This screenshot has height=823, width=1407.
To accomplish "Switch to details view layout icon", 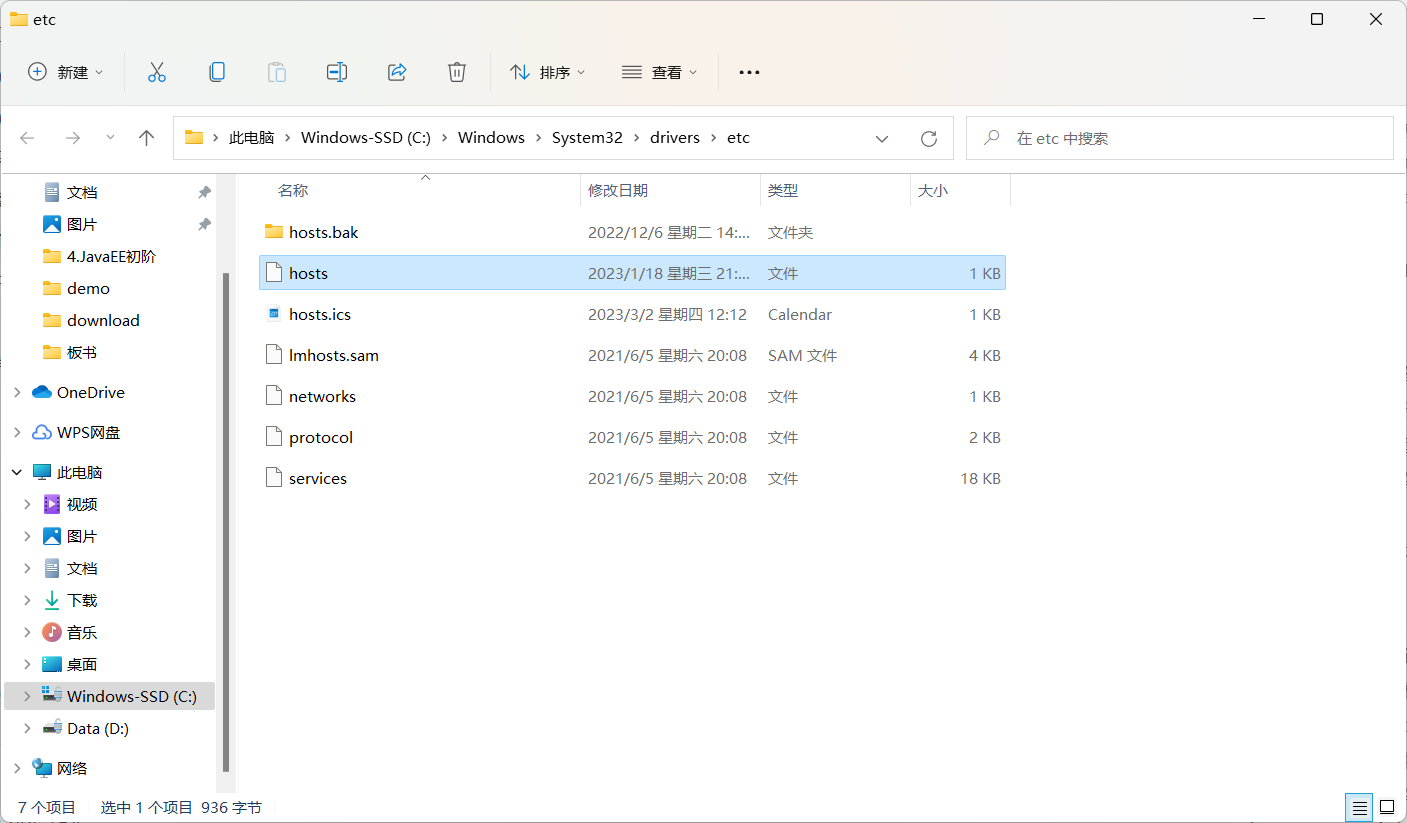I will point(1359,807).
